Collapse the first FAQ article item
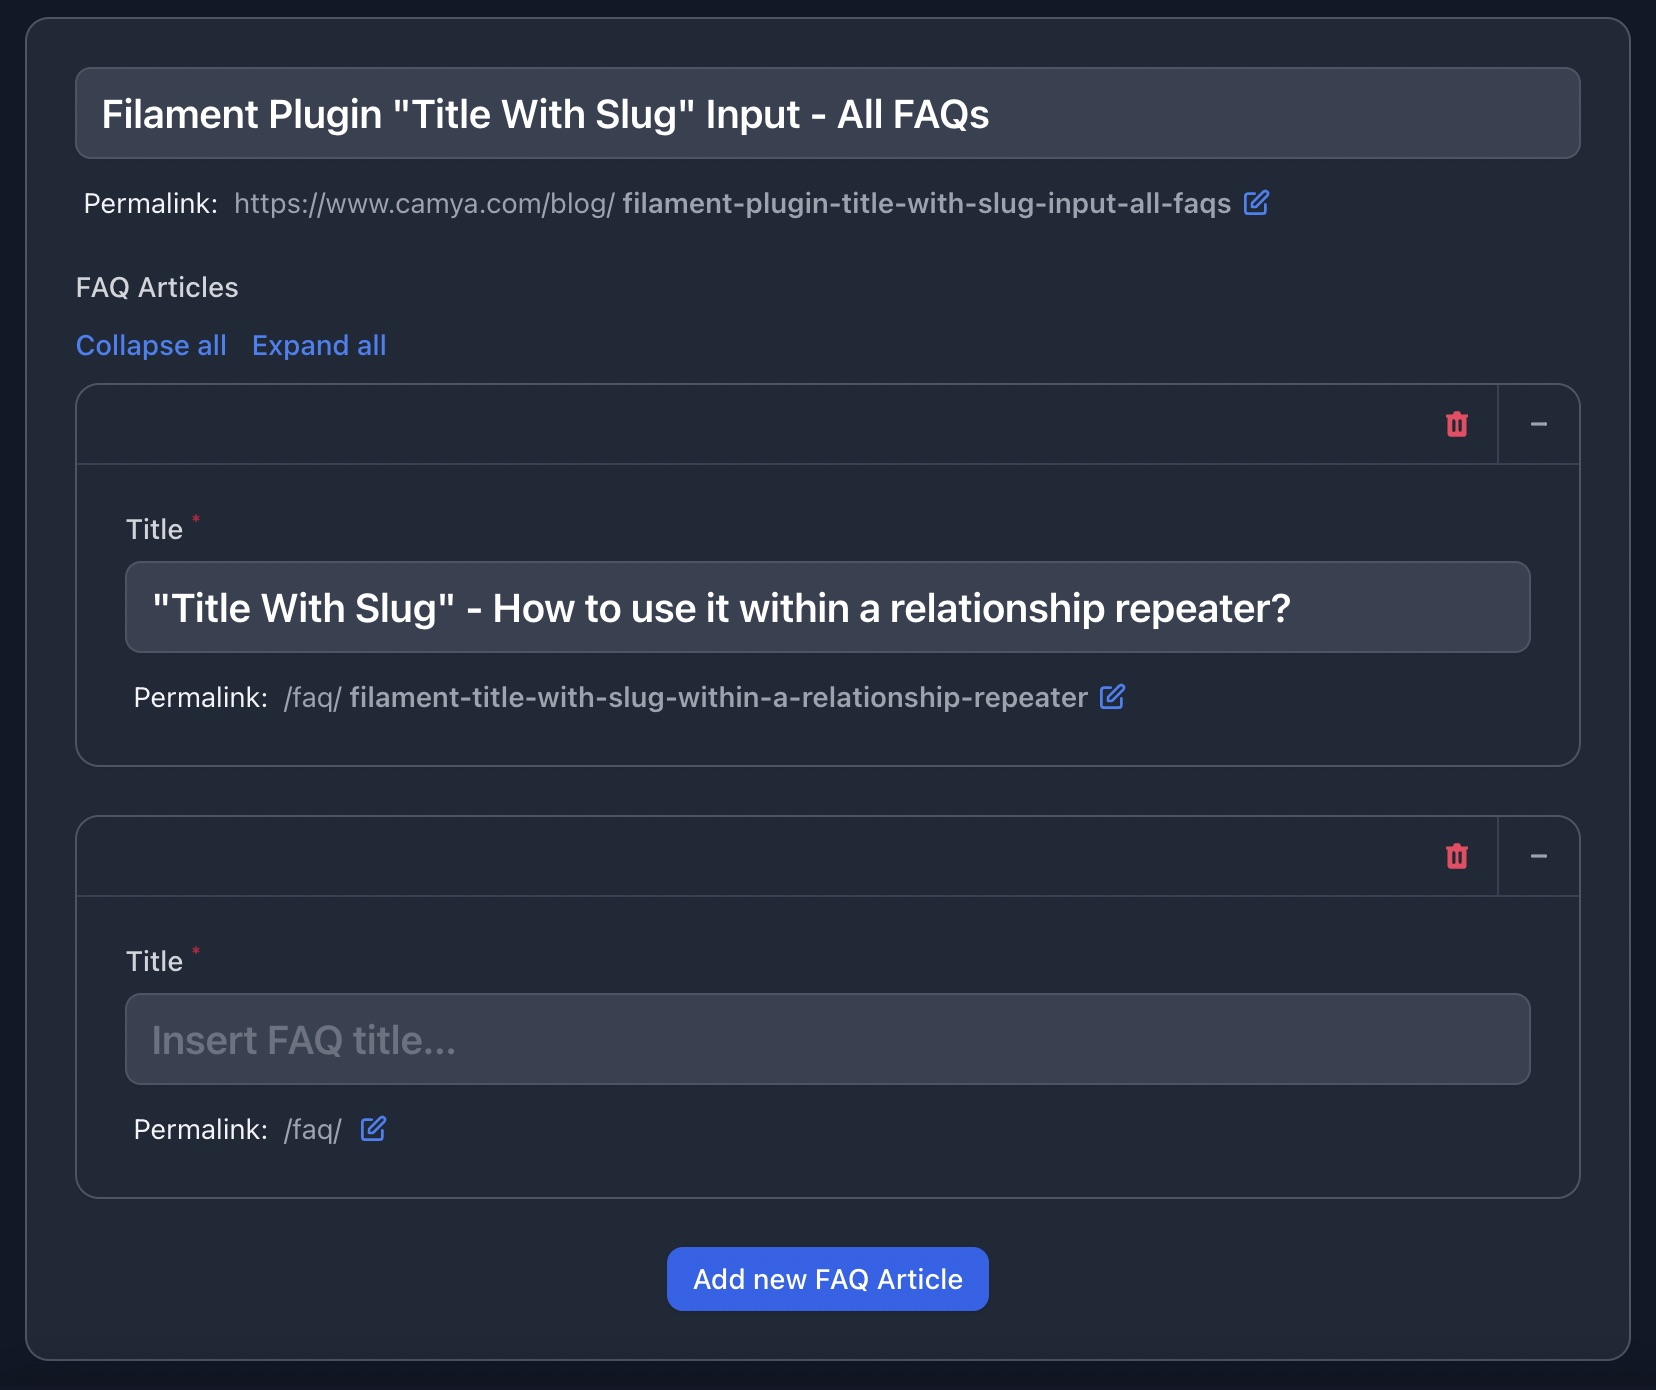The height and width of the screenshot is (1390, 1656). point(1539,424)
